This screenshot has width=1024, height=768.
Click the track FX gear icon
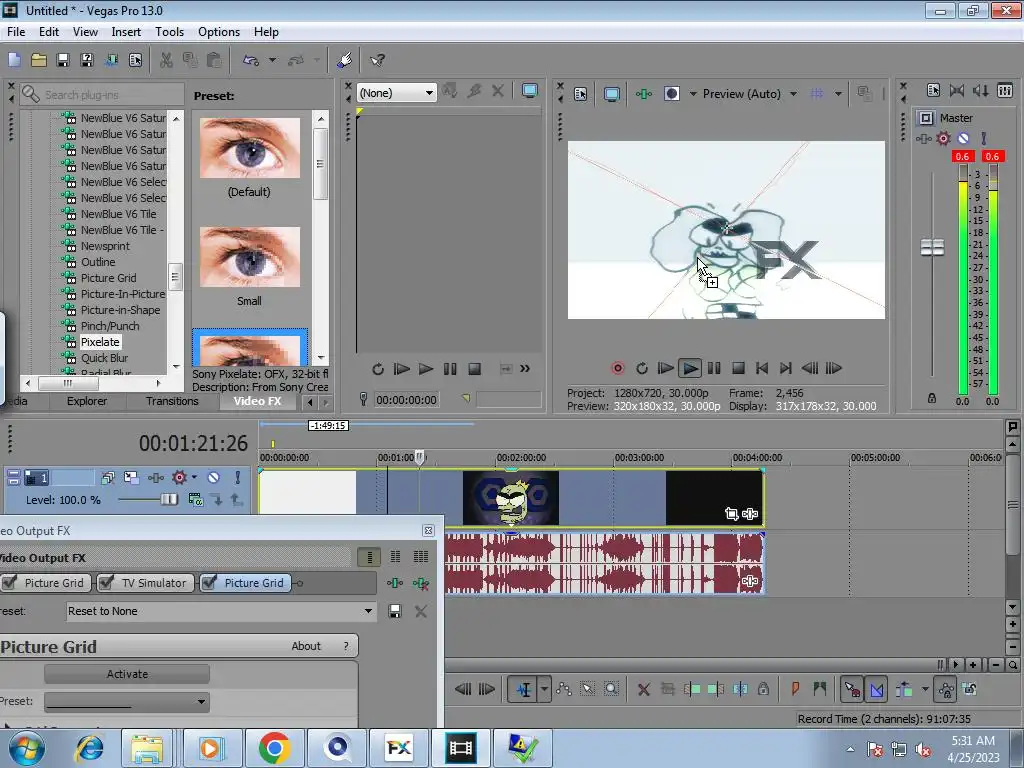point(179,477)
